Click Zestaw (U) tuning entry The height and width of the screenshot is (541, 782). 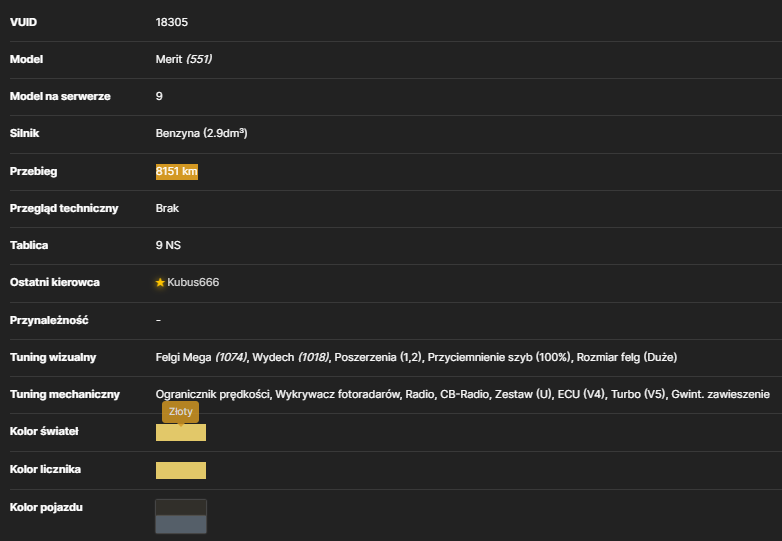pyautogui.click(x=523, y=394)
